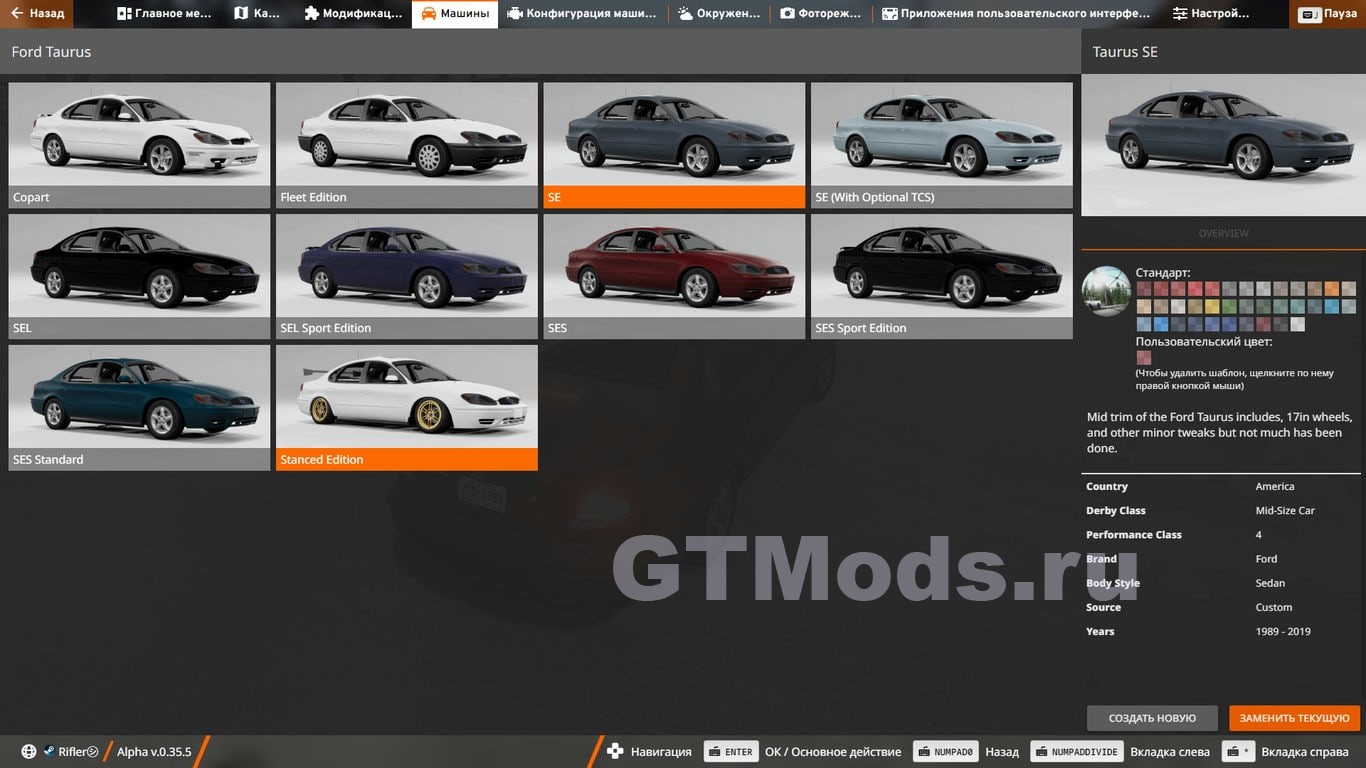Open Приложения пользовательского интерфейса tab
Screen dimensions: 1366x768
click(x=1015, y=14)
